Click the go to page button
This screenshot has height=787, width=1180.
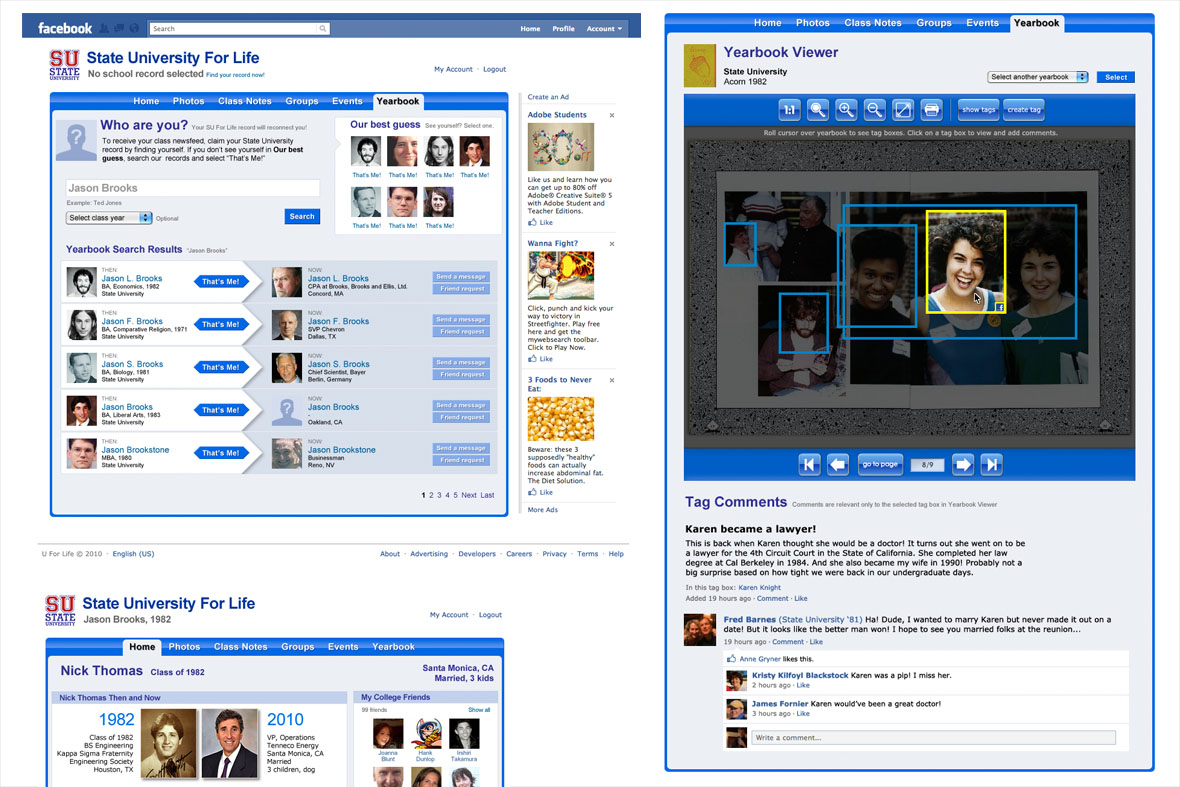tap(880, 464)
